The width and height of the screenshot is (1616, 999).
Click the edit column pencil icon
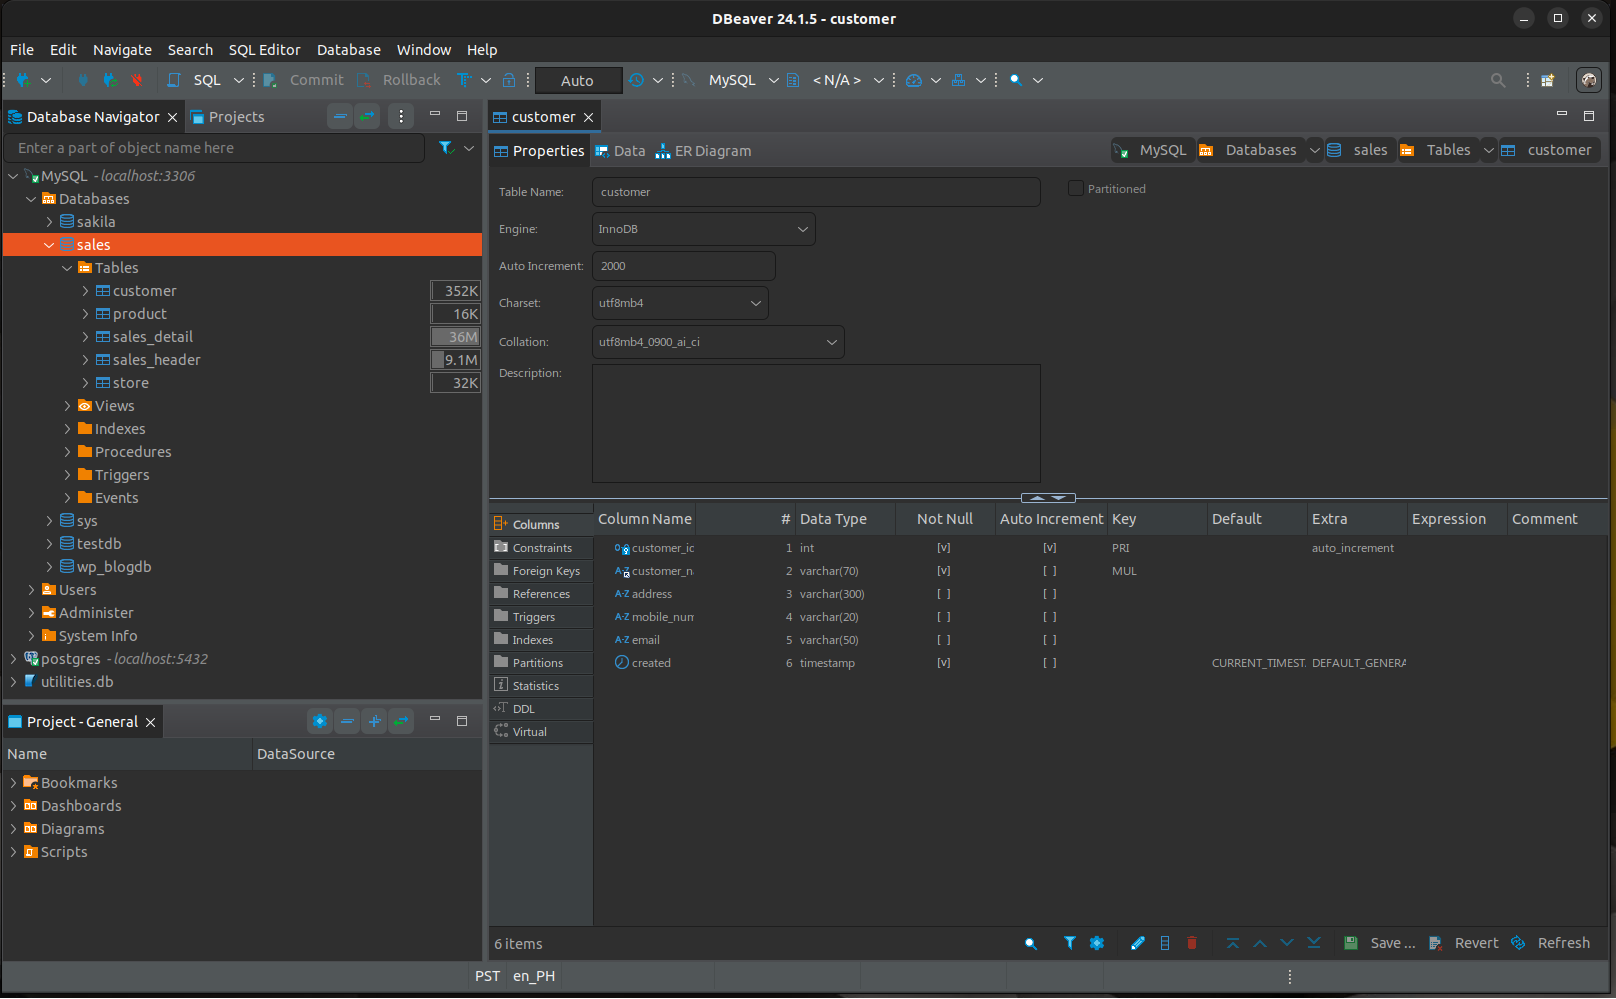(x=1137, y=943)
